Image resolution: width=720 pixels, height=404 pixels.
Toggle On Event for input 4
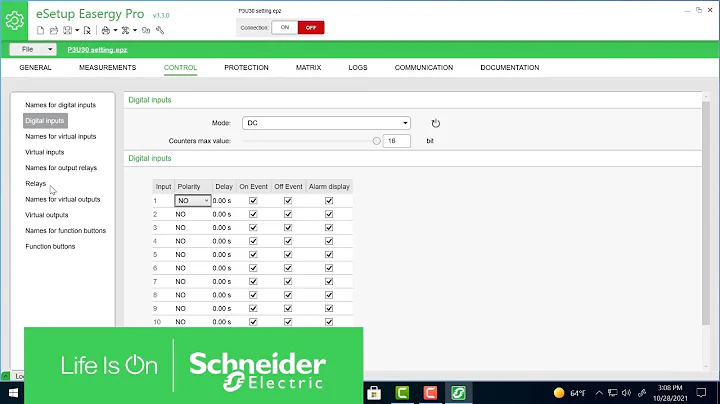[x=253, y=241]
